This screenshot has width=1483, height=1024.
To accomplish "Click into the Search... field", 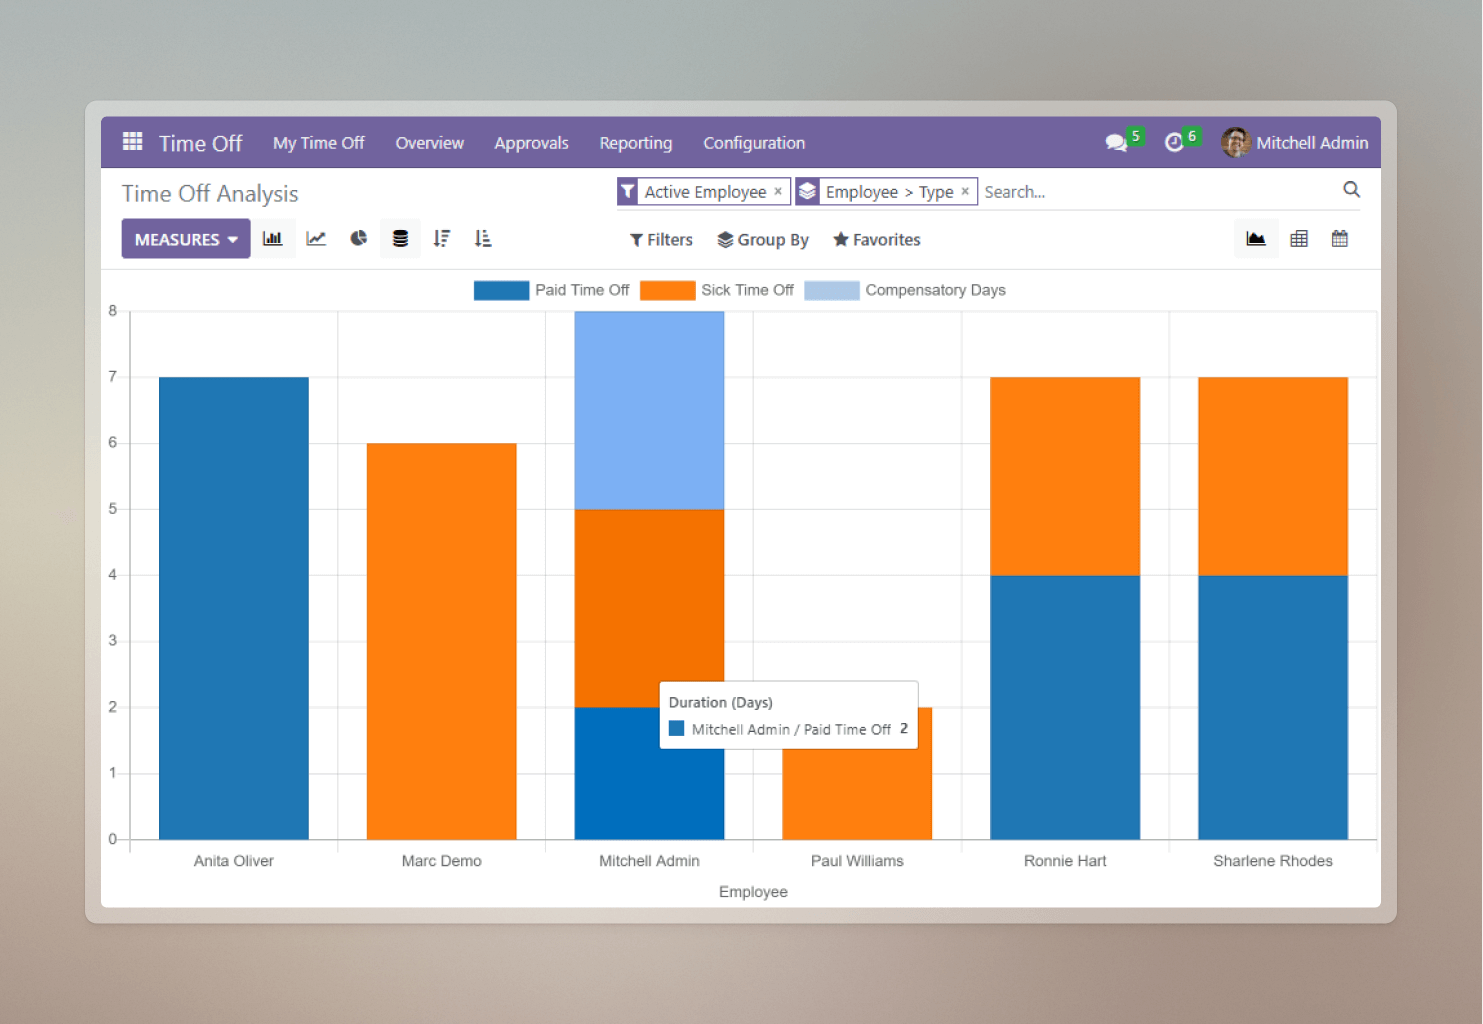I will click(x=1160, y=192).
